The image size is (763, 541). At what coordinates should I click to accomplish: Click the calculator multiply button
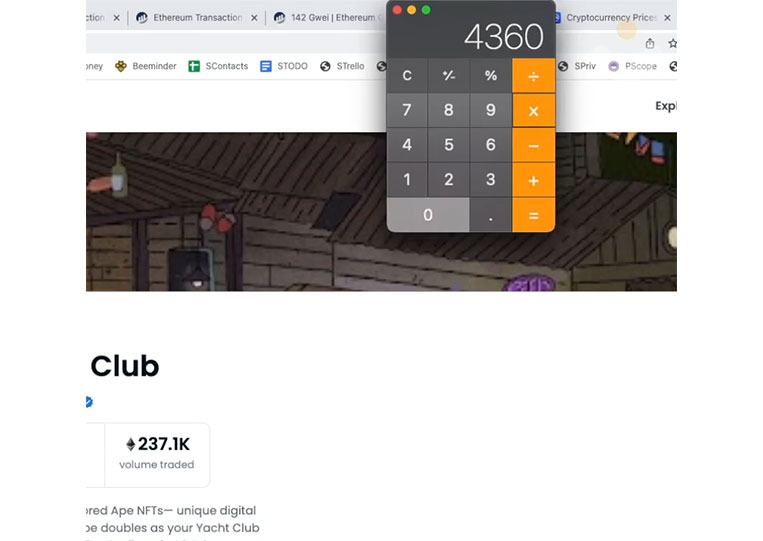pyautogui.click(x=533, y=111)
